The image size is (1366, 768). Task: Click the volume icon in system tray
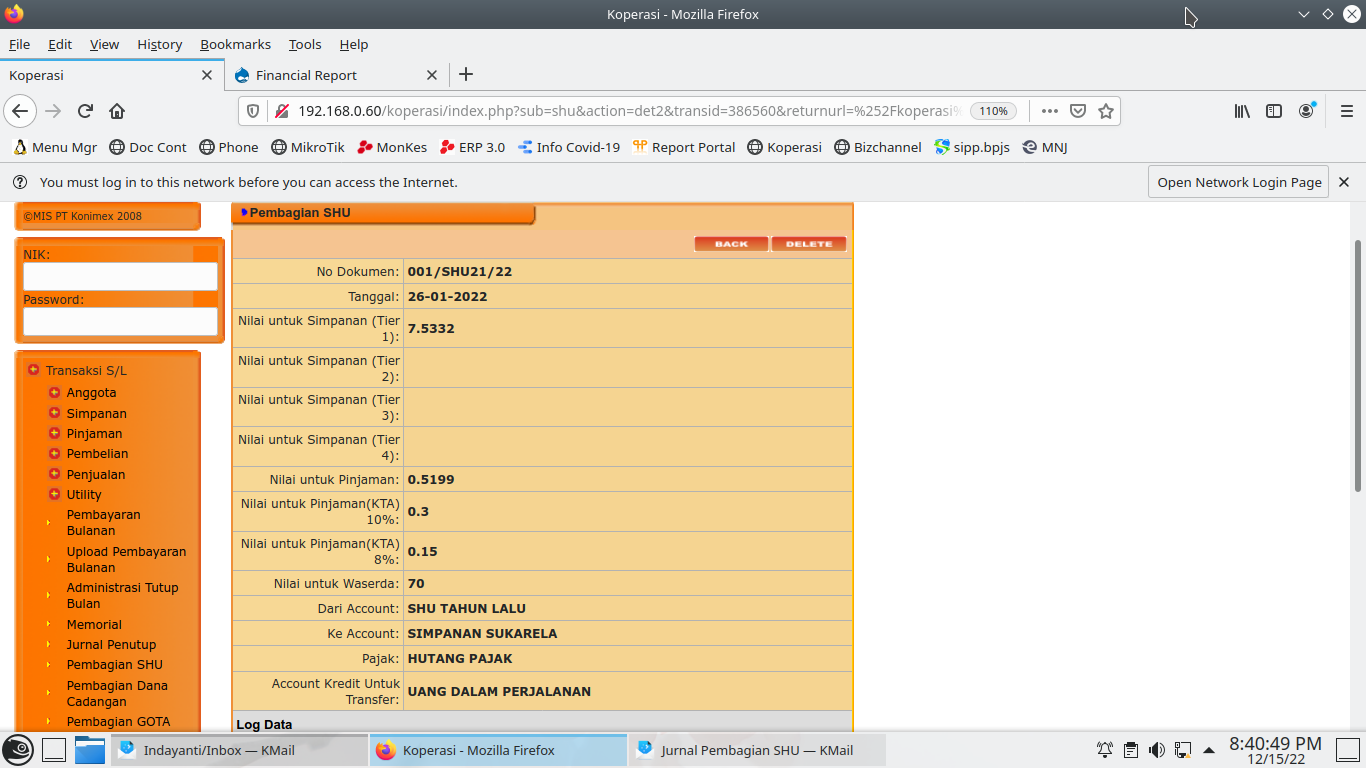pos(1157,750)
